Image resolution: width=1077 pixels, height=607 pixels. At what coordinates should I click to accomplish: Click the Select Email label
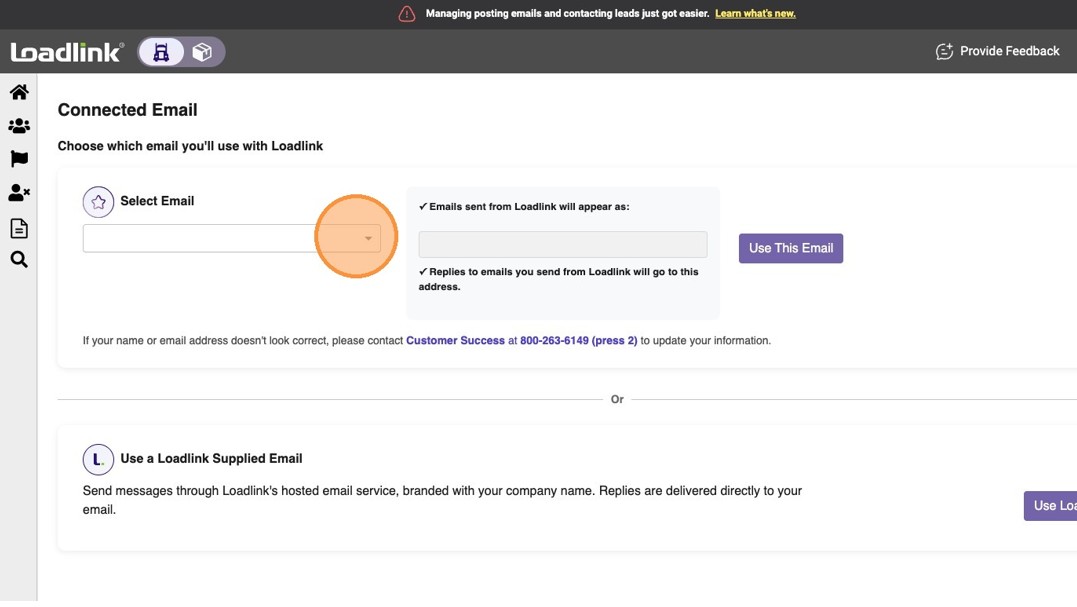coord(157,201)
